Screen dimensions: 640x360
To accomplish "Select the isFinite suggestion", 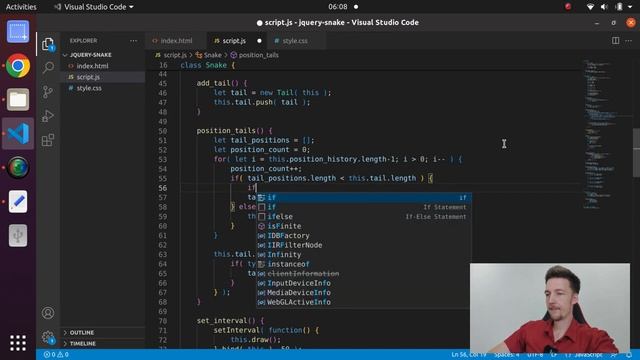I will (x=363, y=226).
